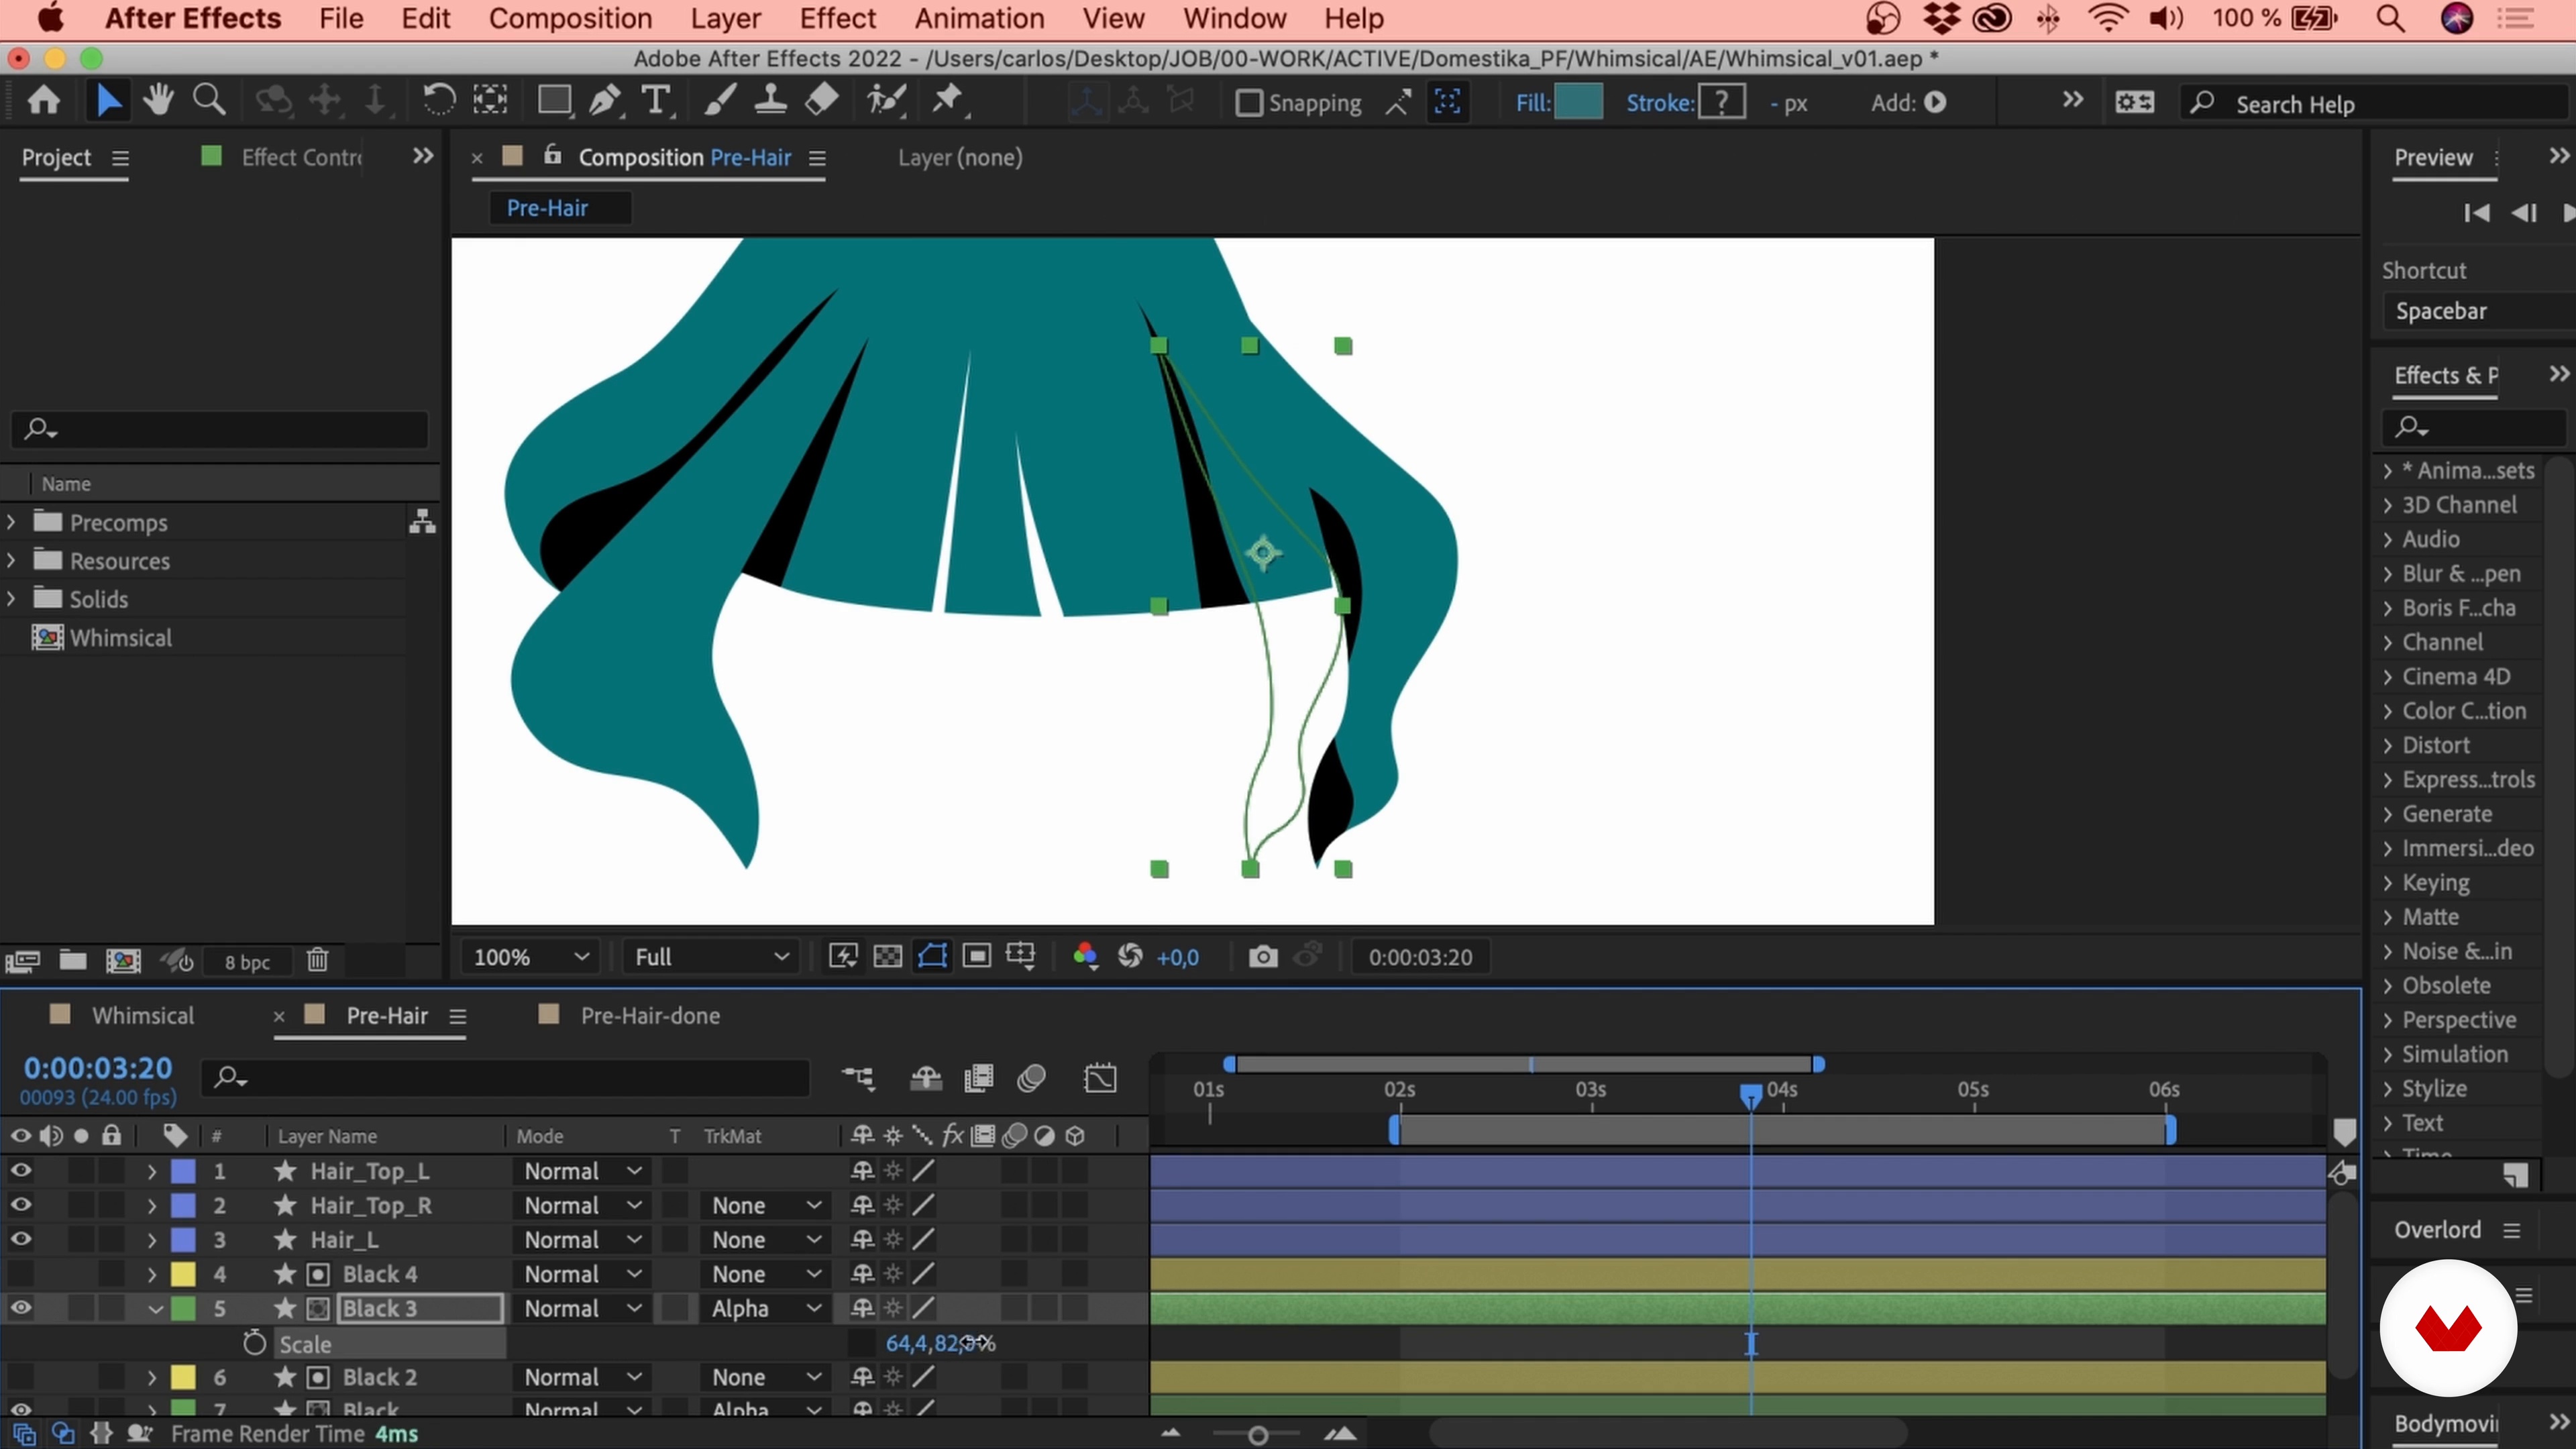Screen dimensions: 2576x1449
Task: Open Hair_Top_L blending Mode dropdown
Action: [x=581, y=1171]
